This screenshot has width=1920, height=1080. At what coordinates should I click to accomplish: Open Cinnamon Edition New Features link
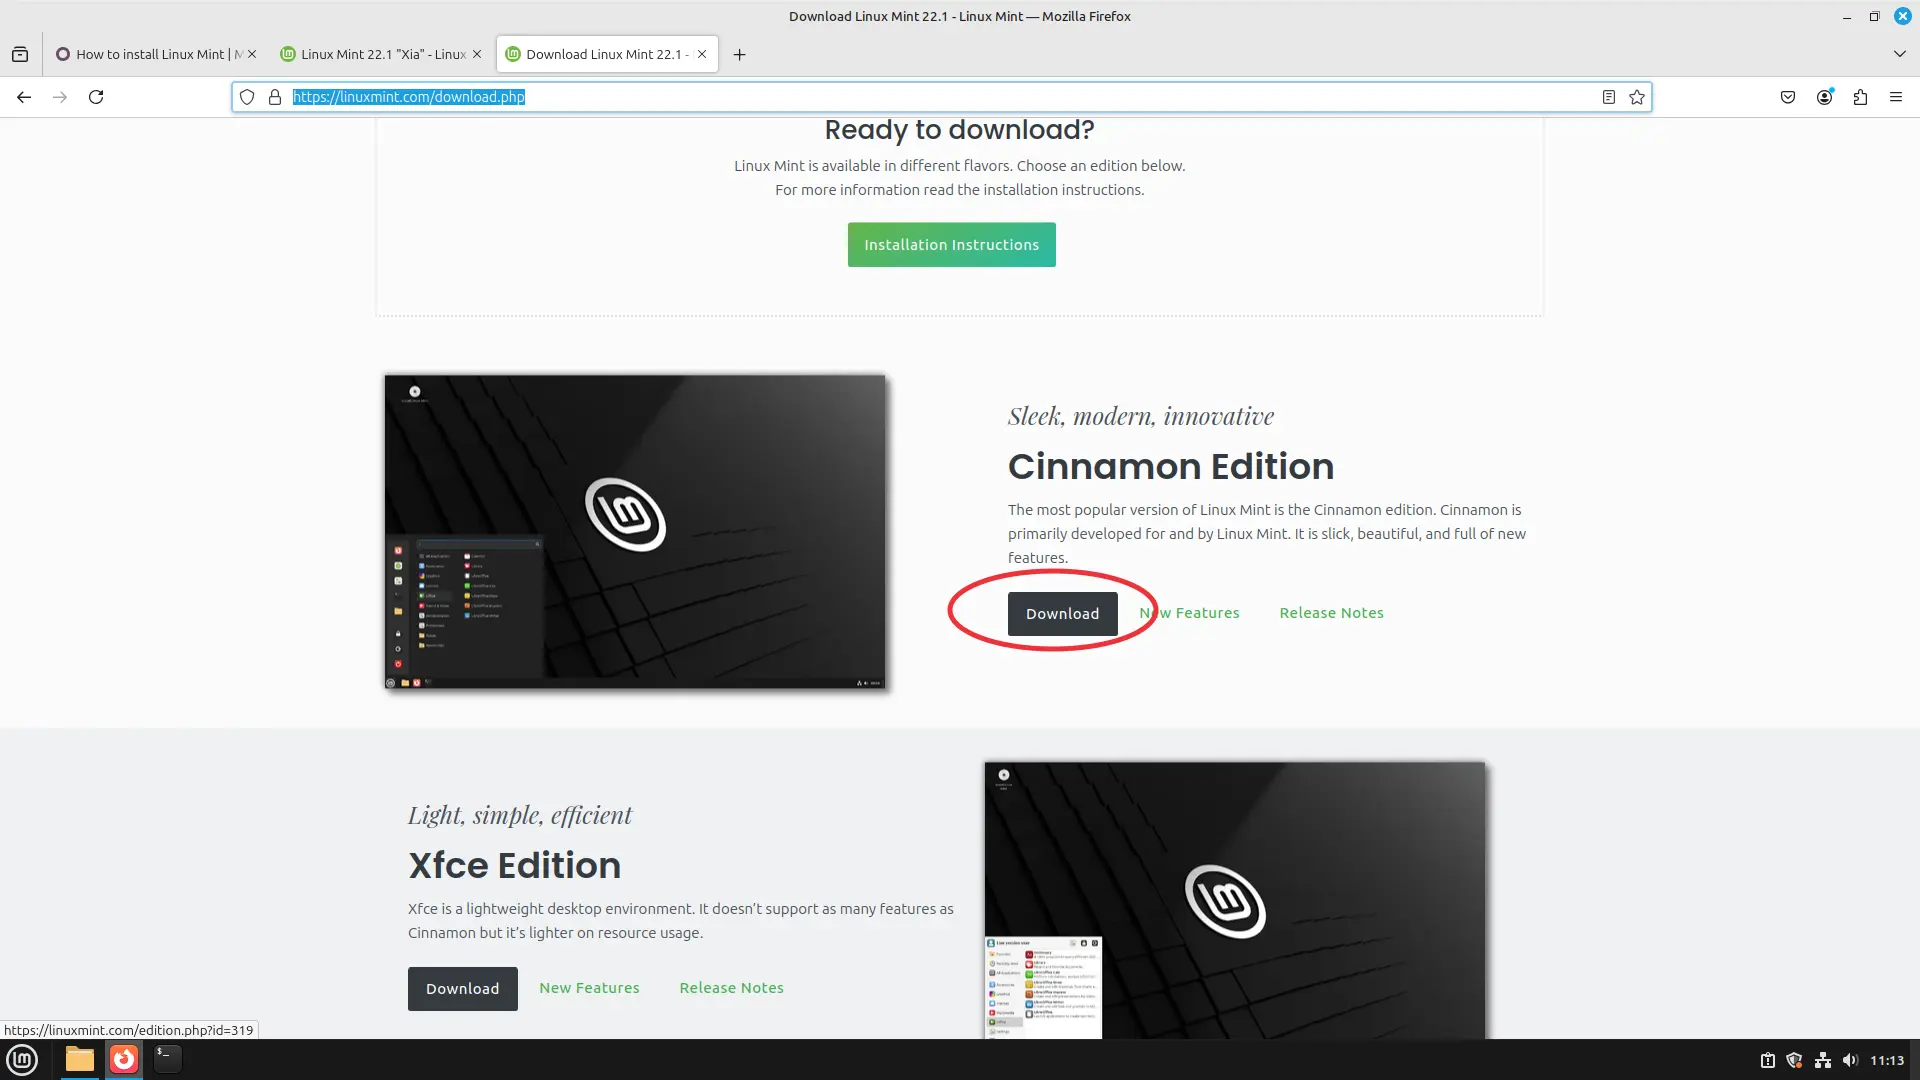point(1189,613)
